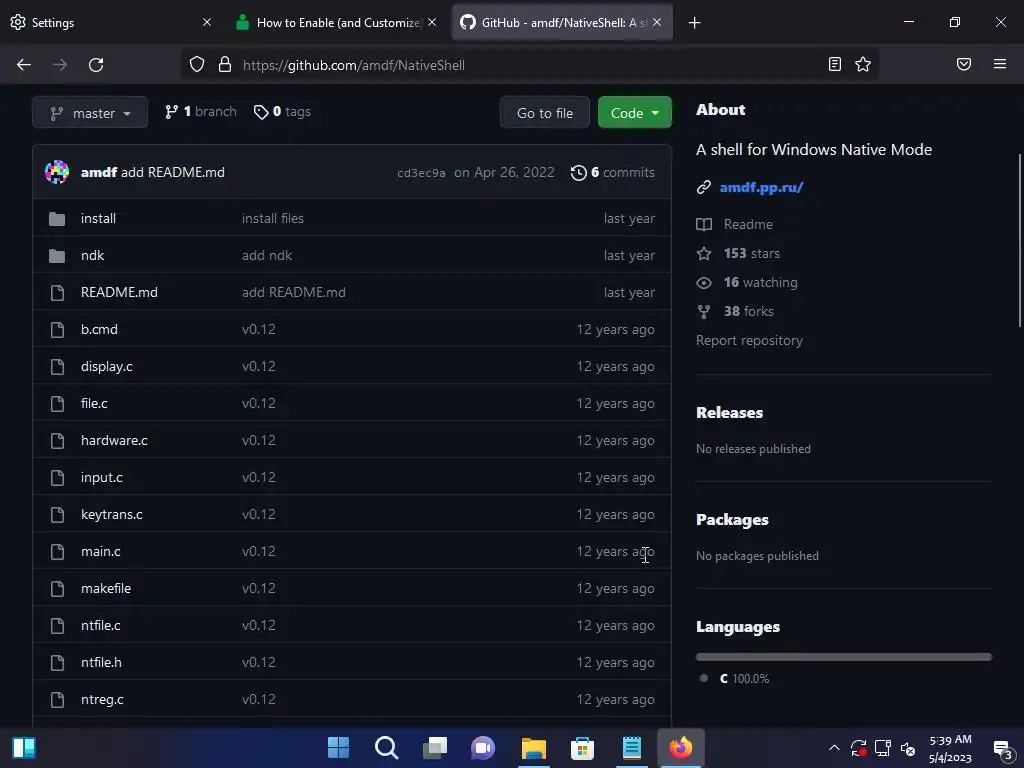Click the languages progress bar

coord(844,657)
